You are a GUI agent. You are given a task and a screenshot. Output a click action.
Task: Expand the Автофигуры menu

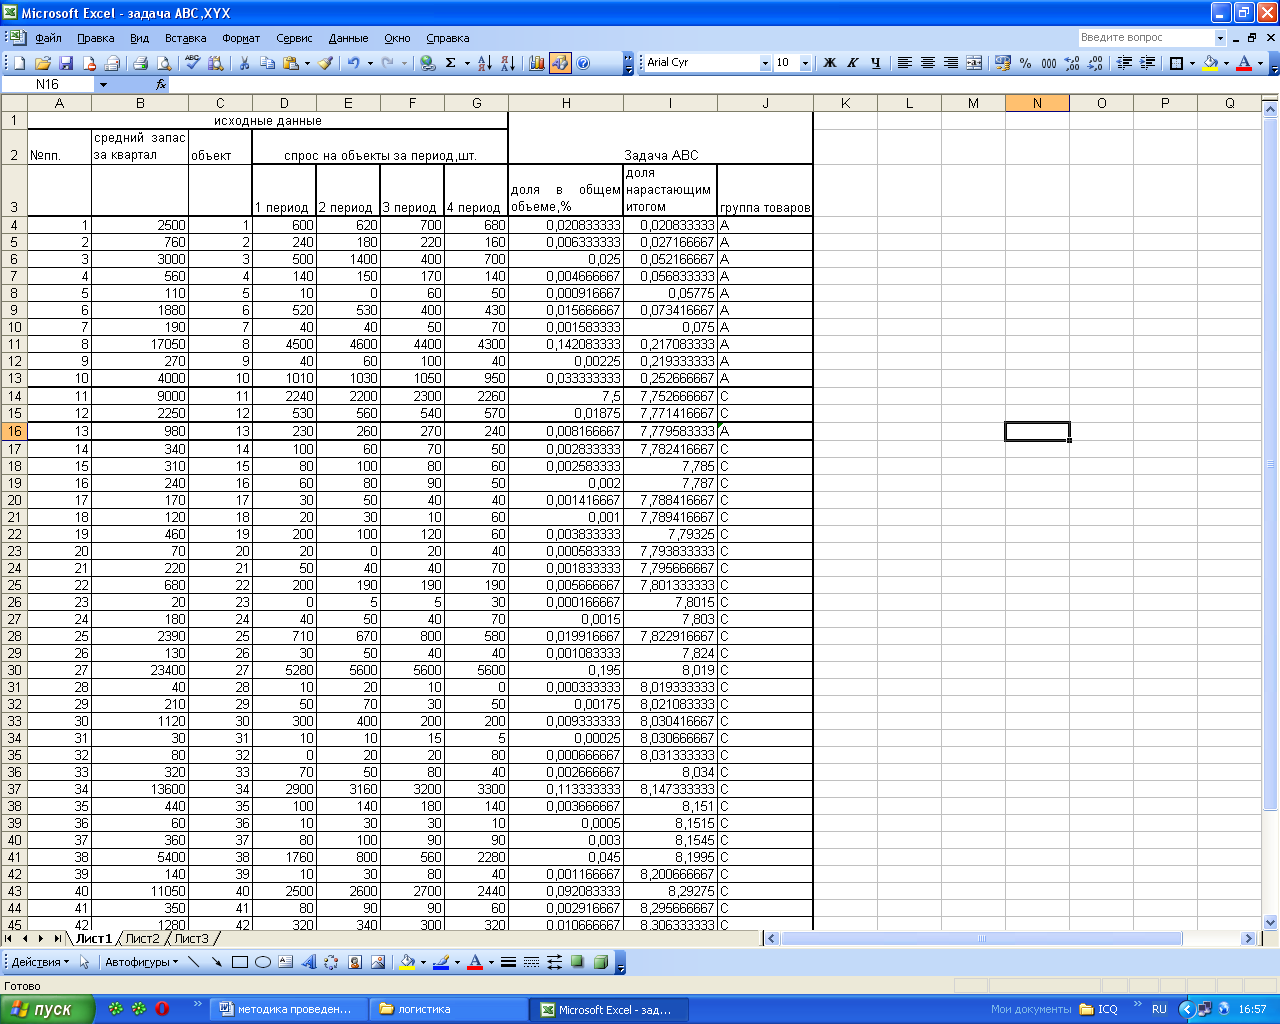(x=141, y=962)
